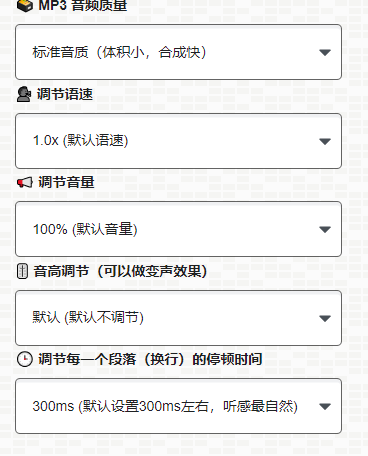Open the 100% (默认音量) volume dropdown
Screen dimensions: 368x456
pos(178,229)
